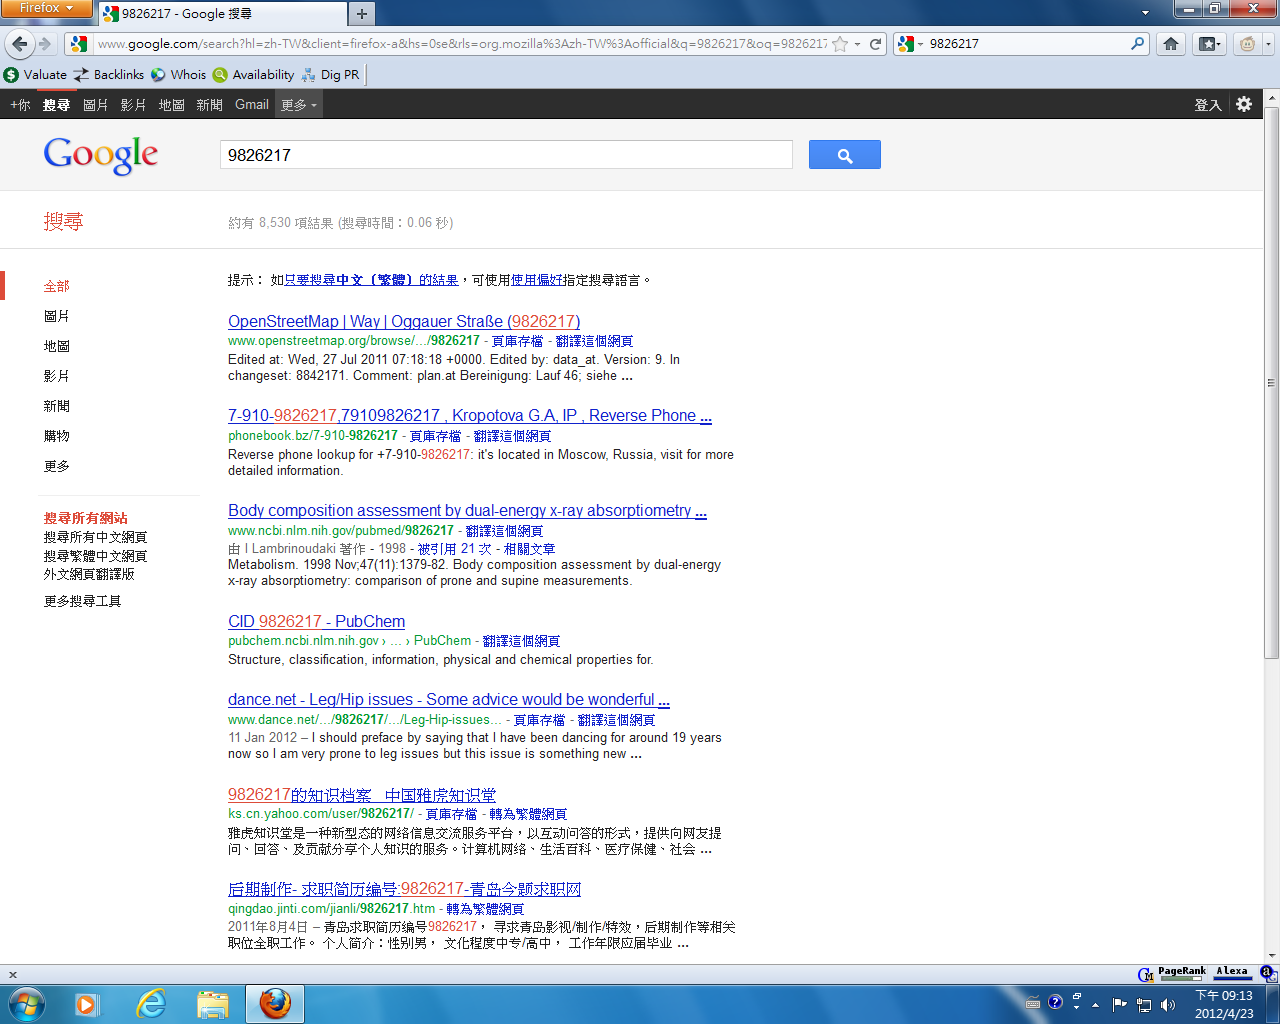Image resolution: width=1280 pixels, height=1024 pixels.
Task: Click the Firefox icon in the taskbar
Action: tap(275, 1004)
